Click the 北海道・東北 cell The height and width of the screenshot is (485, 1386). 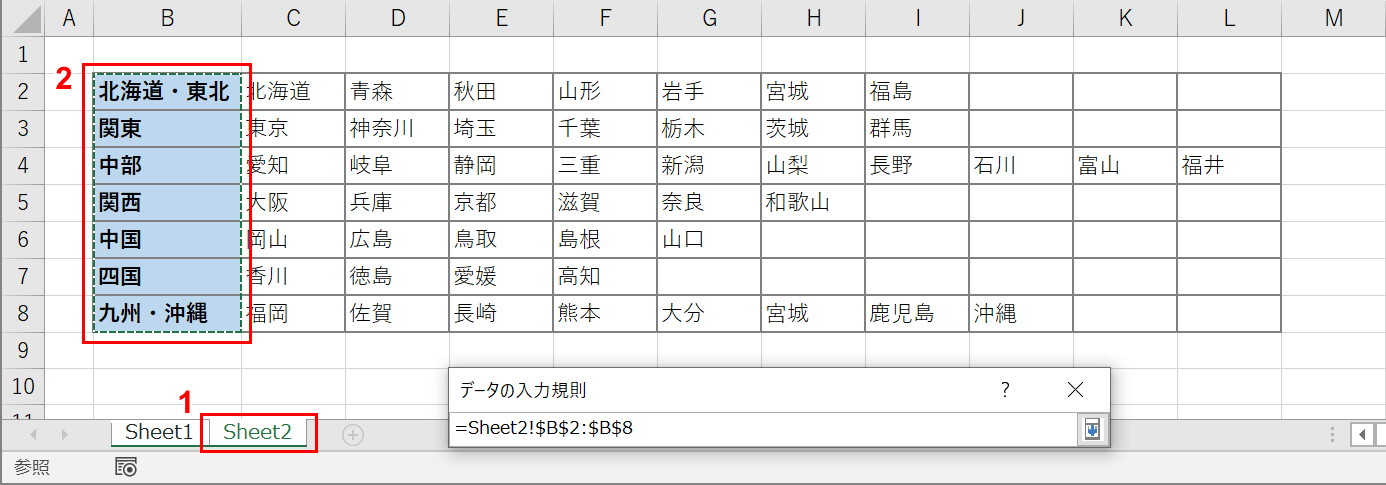pyautogui.click(x=167, y=92)
